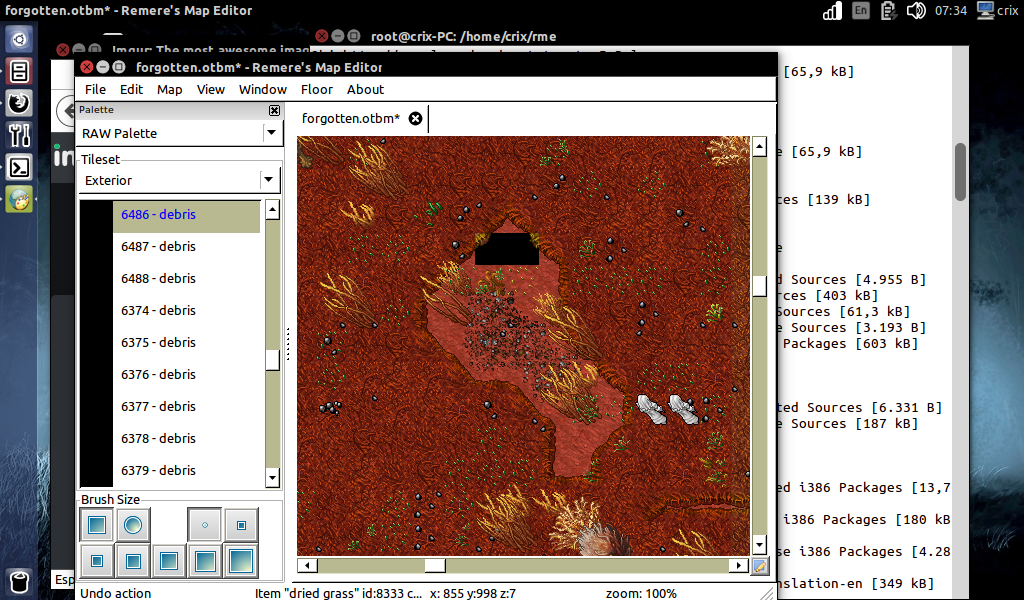The height and width of the screenshot is (600, 1024).
Task: Expand the RAW Palette dropdown
Action: [271, 133]
